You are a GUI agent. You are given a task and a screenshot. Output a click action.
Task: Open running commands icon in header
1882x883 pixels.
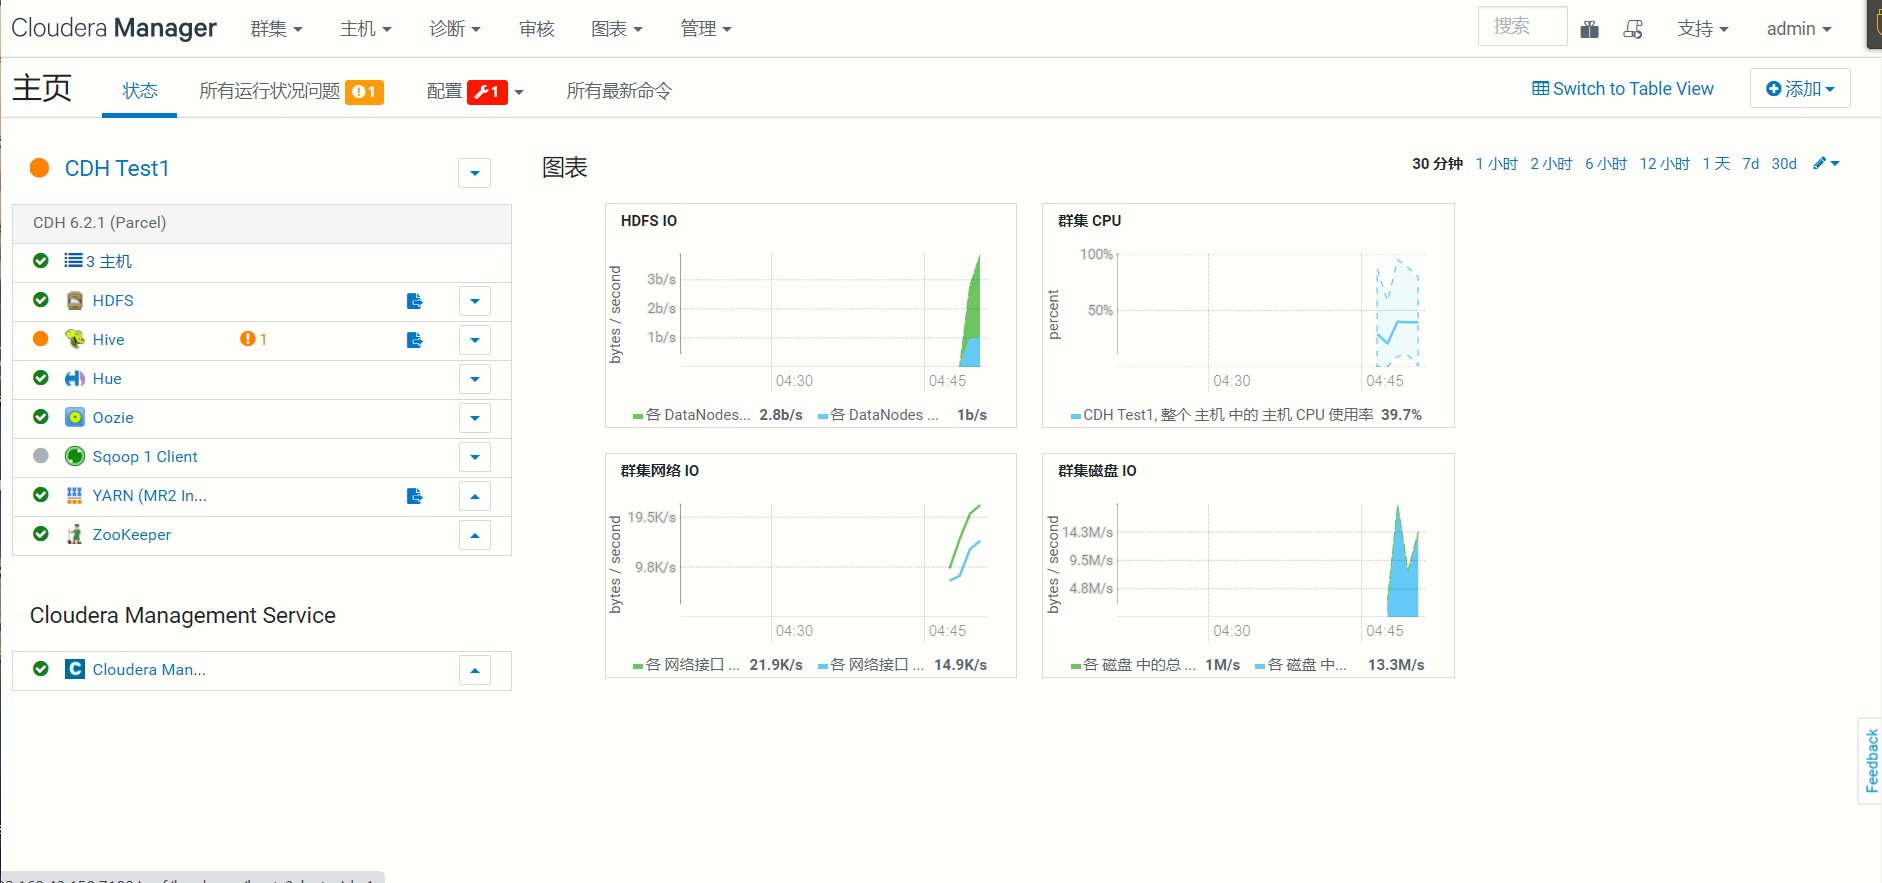1633,29
